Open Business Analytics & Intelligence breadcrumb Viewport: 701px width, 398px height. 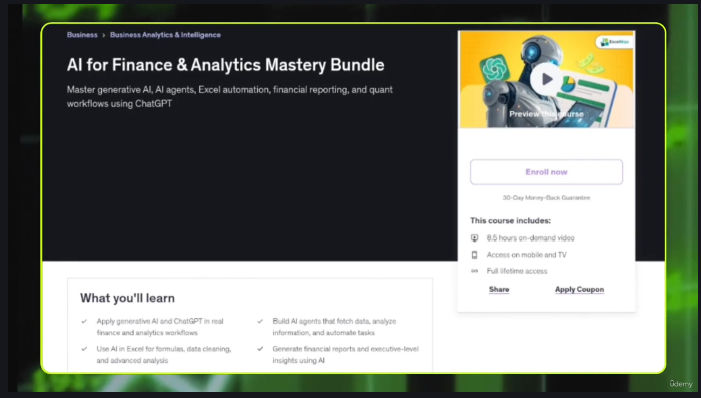tap(165, 35)
